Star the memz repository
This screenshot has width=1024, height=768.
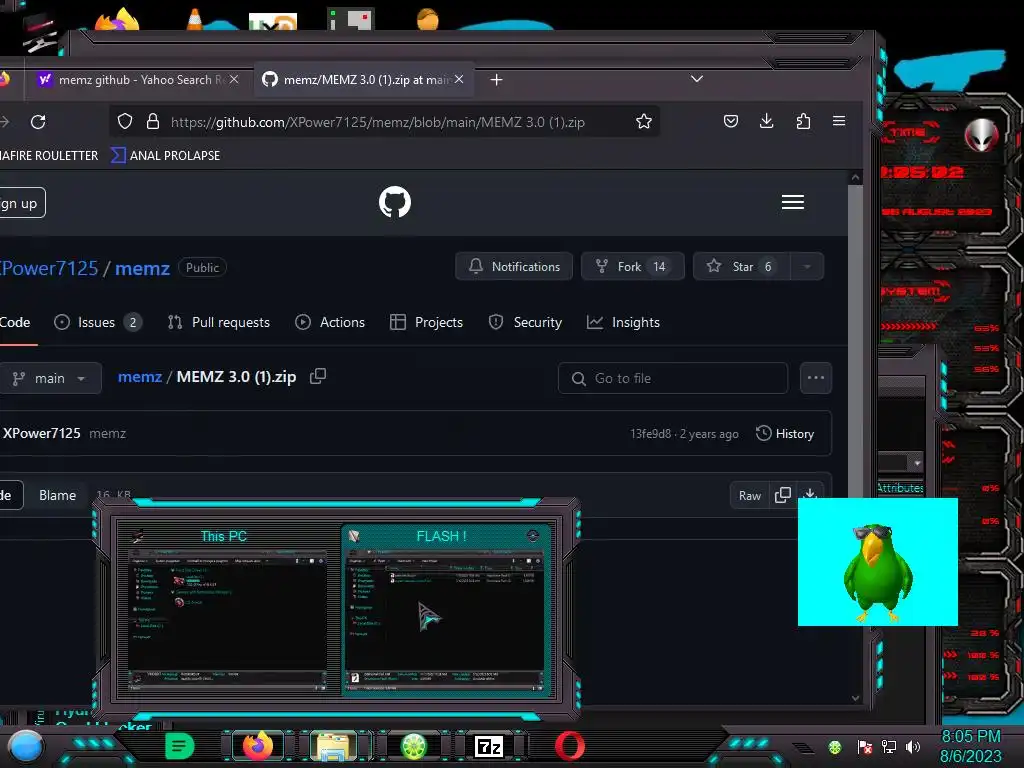click(741, 266)
